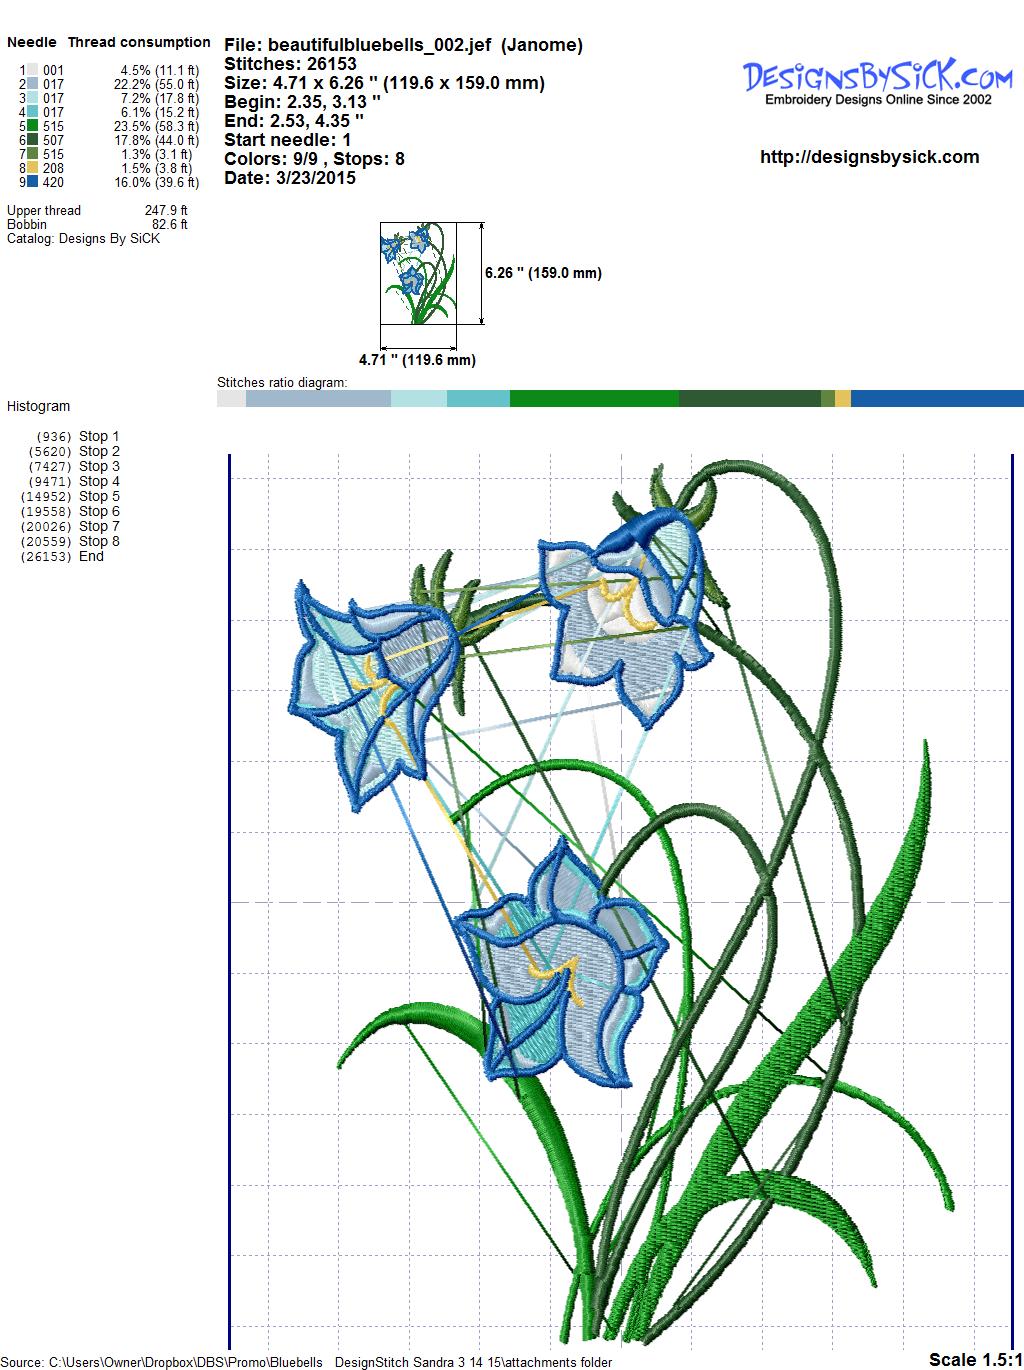Choose Stop 8 in histogram
The height and width of the screenshot is (1370, 1024).
pos(98,541)
